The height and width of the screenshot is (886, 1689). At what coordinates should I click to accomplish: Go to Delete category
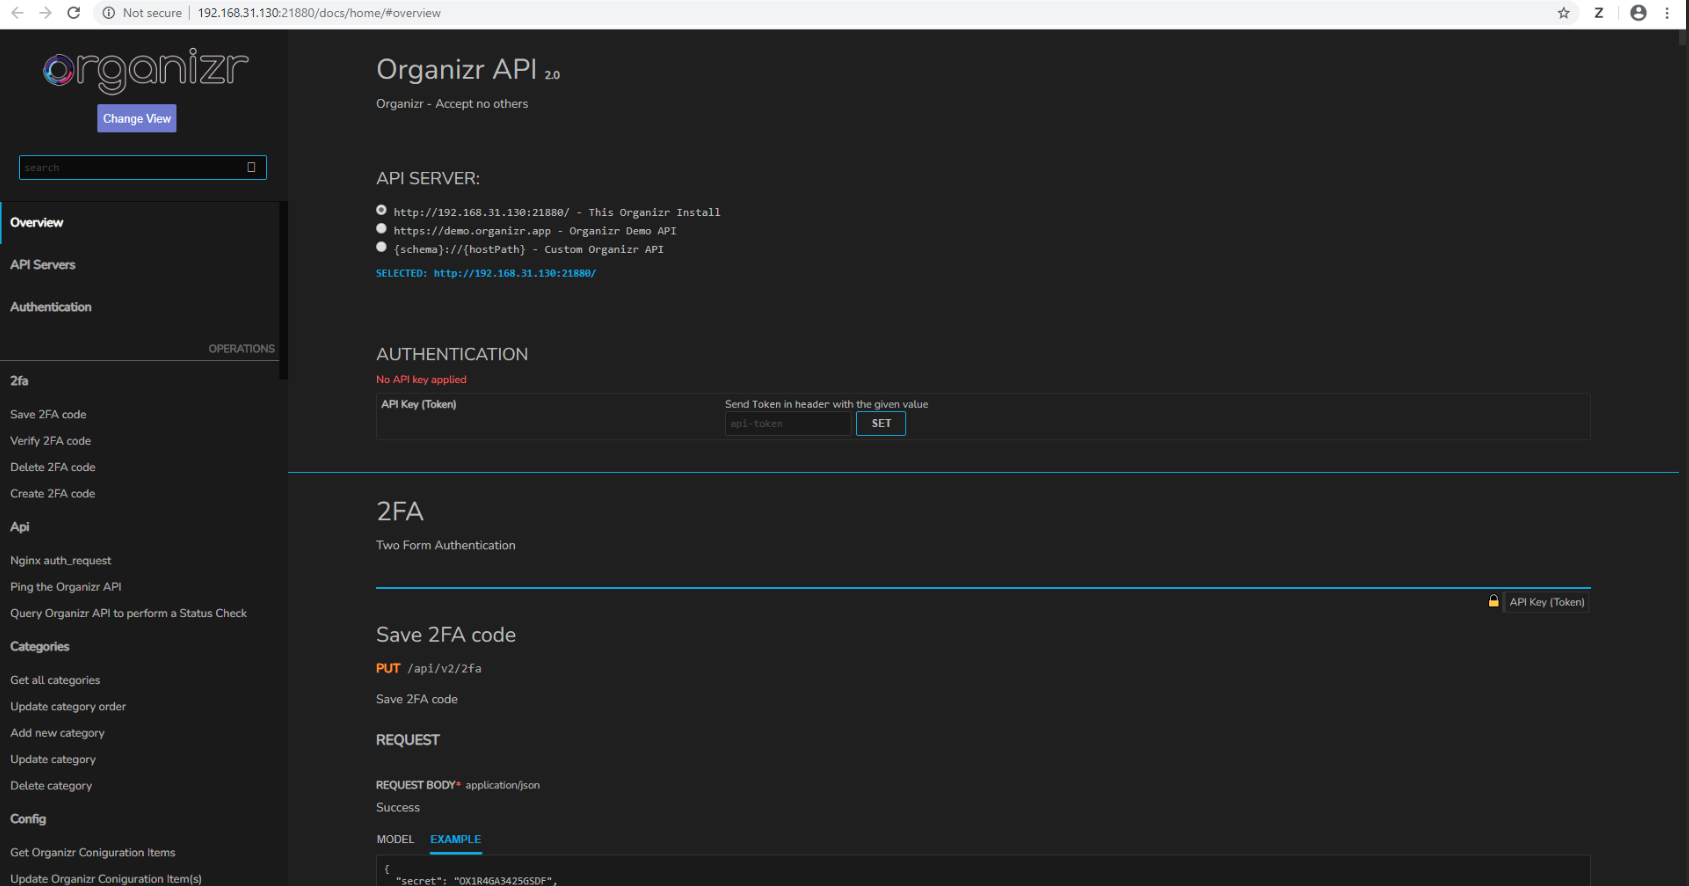point(51,785)
